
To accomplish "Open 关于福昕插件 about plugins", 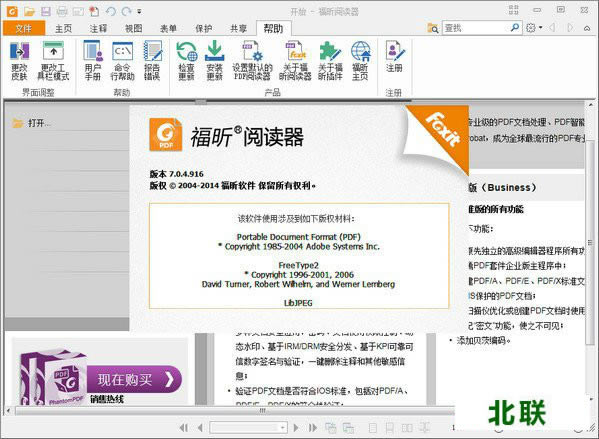I will pyautogui.click(x=330, y=61).
